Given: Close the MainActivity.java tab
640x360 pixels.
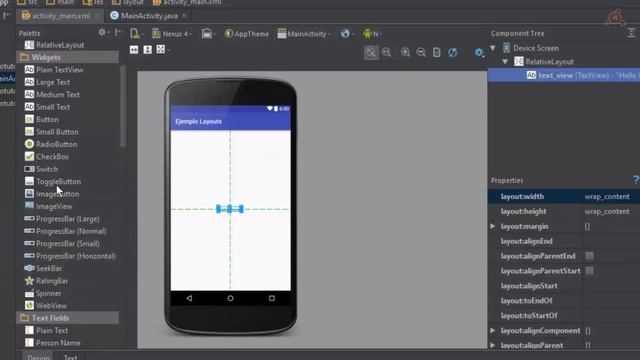Looking at the screenshot, I should coord(184,16).
